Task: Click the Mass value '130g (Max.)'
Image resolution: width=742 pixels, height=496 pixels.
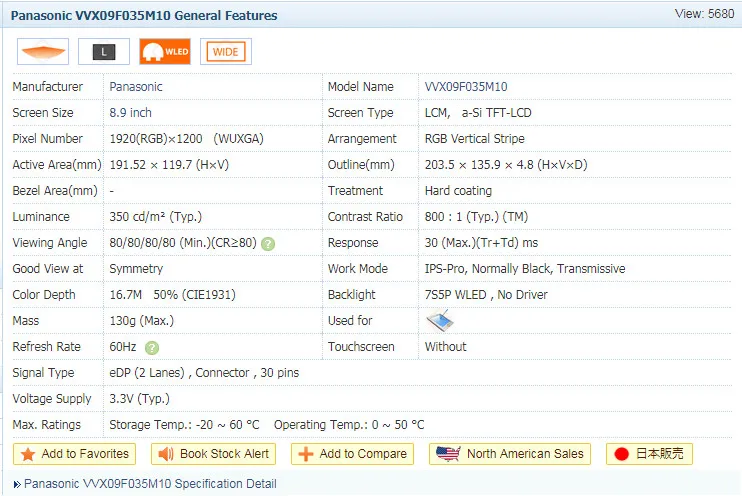Action: pyautogui.click(x=141, y=321)
